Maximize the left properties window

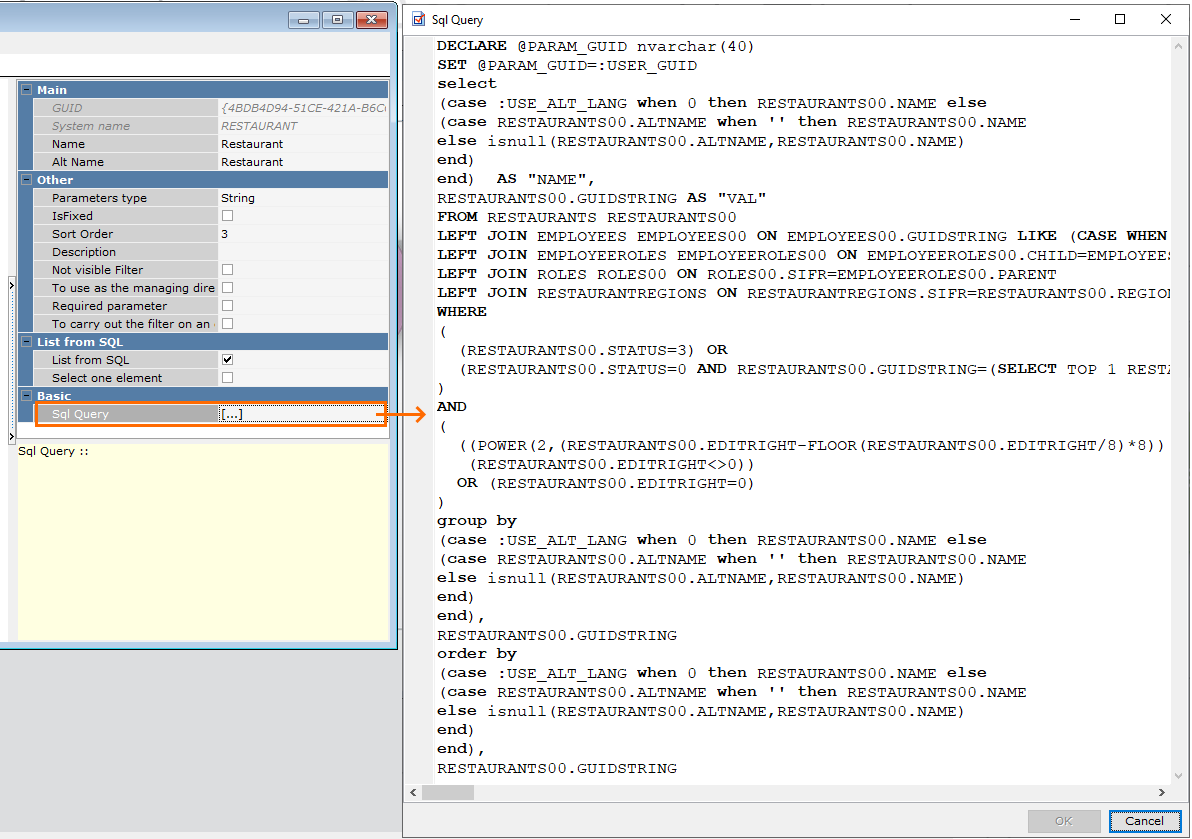[x=338, y=20]
